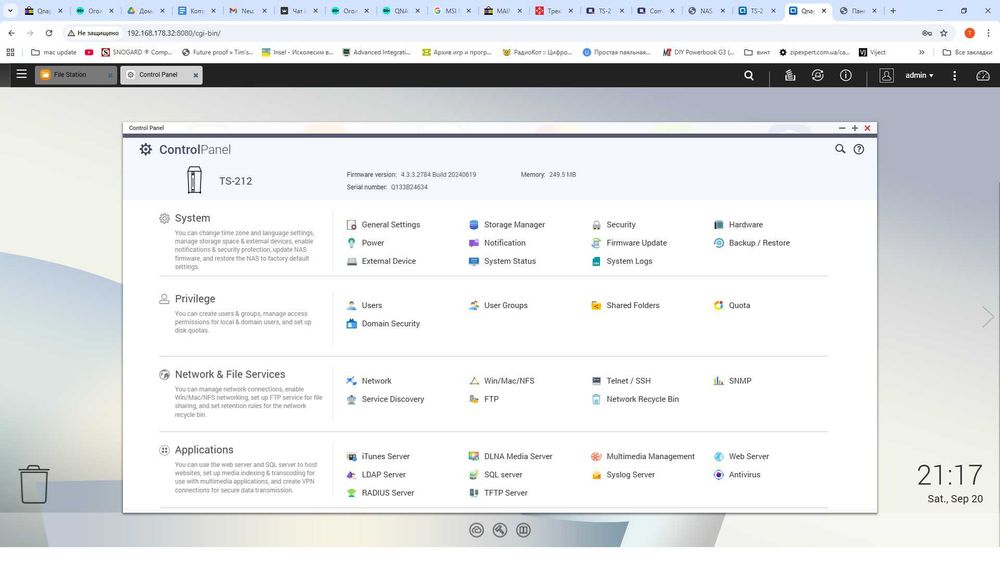Open external devices icon in QTS toolbar

(x=818, y=75)
